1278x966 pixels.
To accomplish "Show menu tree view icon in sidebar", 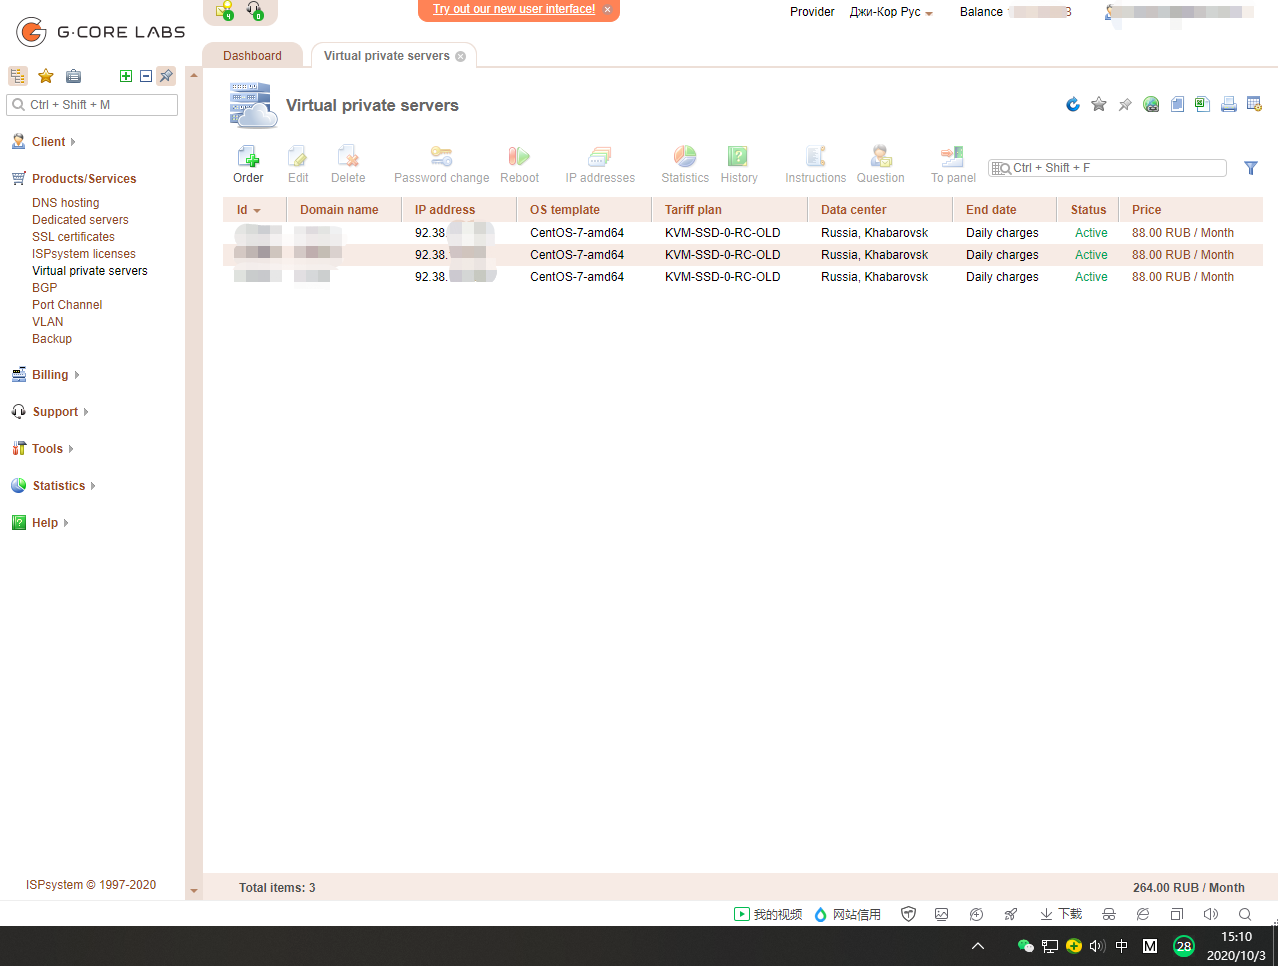I will [x=18, y=76].
